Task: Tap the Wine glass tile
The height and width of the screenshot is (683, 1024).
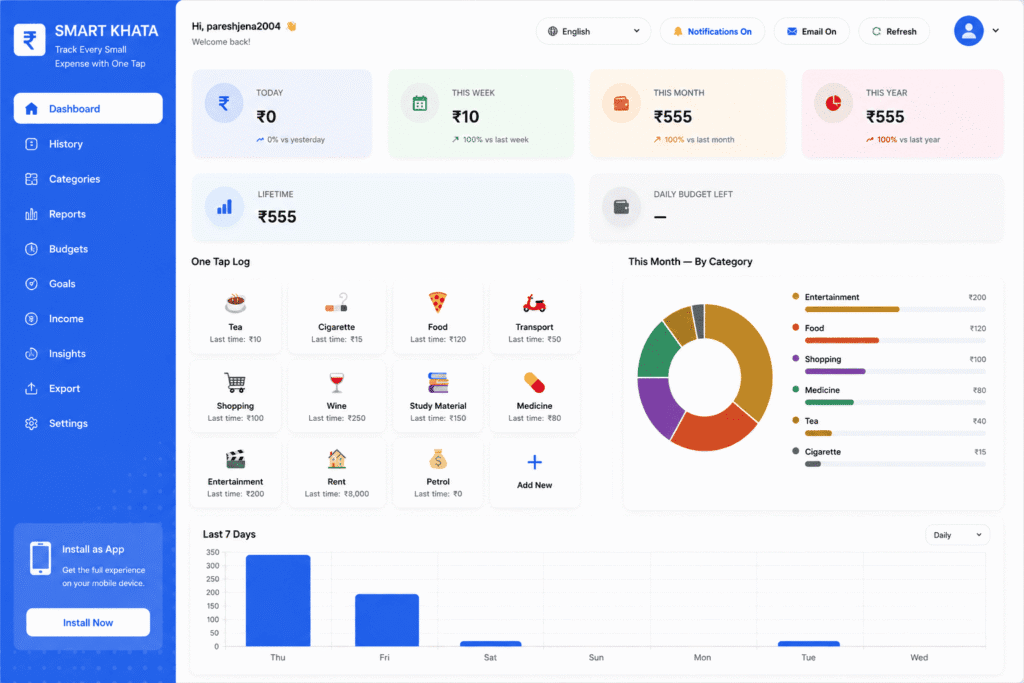Action: (x=336, y=396)
